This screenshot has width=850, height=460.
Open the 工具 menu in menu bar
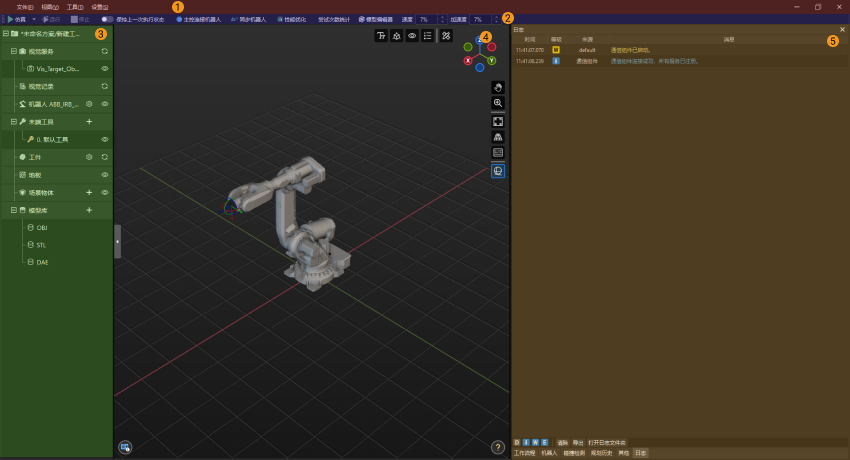click(75, 6)
